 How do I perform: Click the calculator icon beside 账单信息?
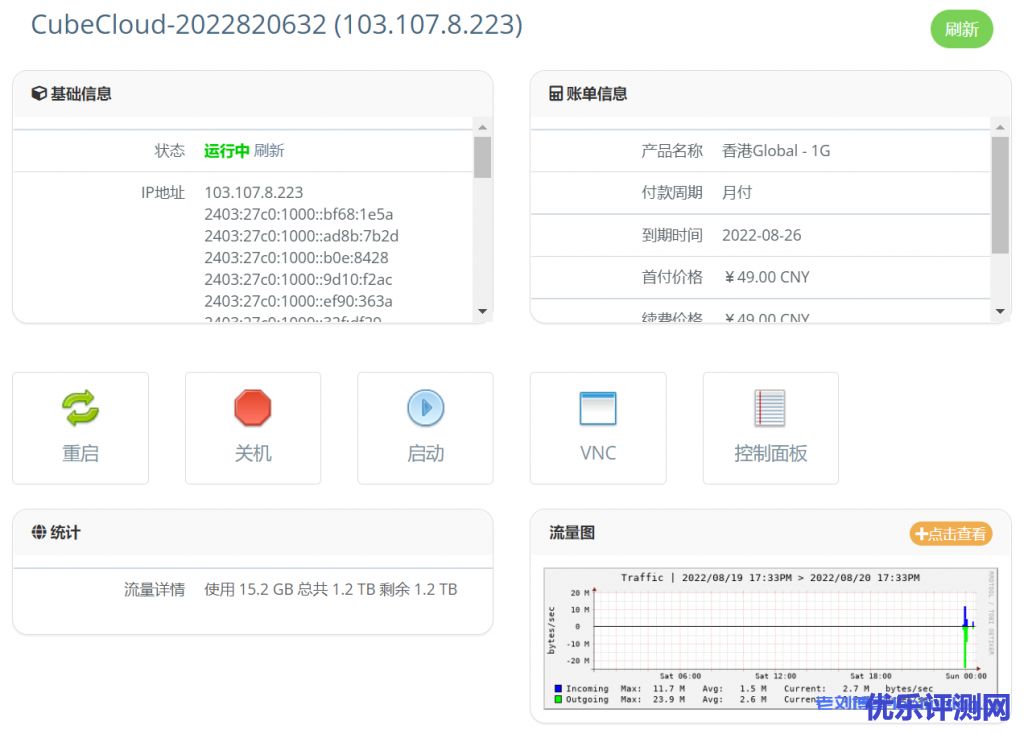coord(556,93)
